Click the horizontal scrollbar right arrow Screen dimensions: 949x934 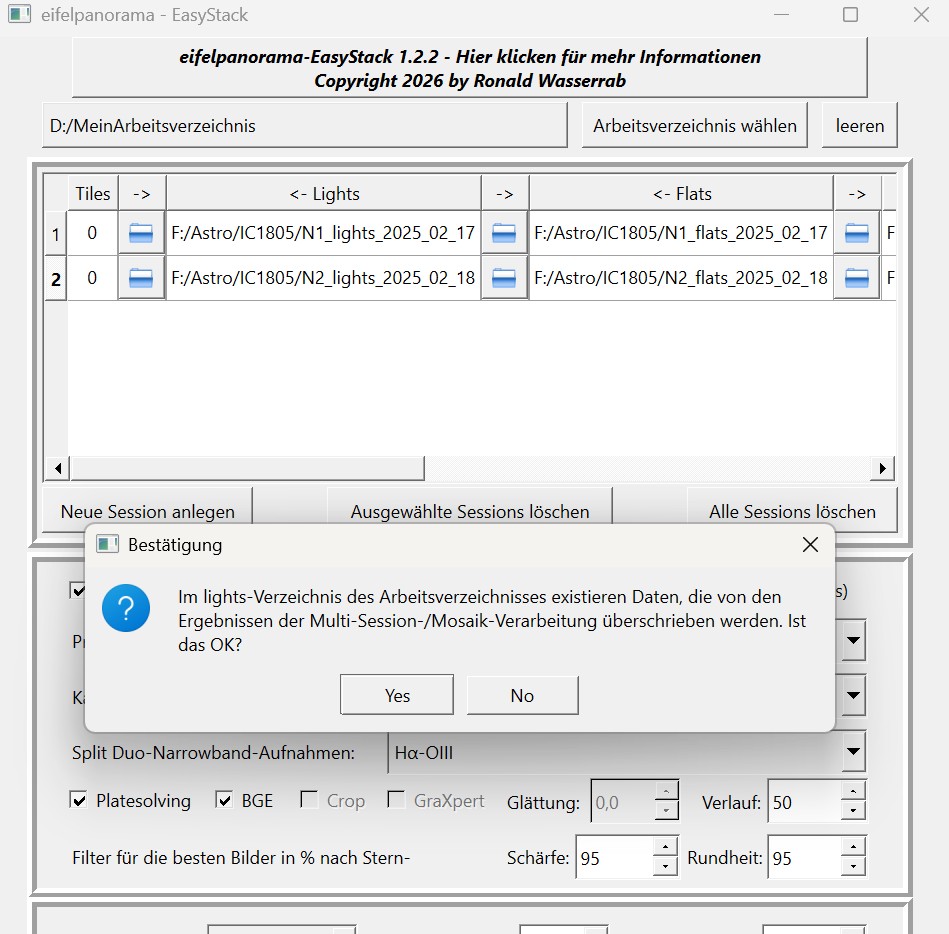coord(883,468)
